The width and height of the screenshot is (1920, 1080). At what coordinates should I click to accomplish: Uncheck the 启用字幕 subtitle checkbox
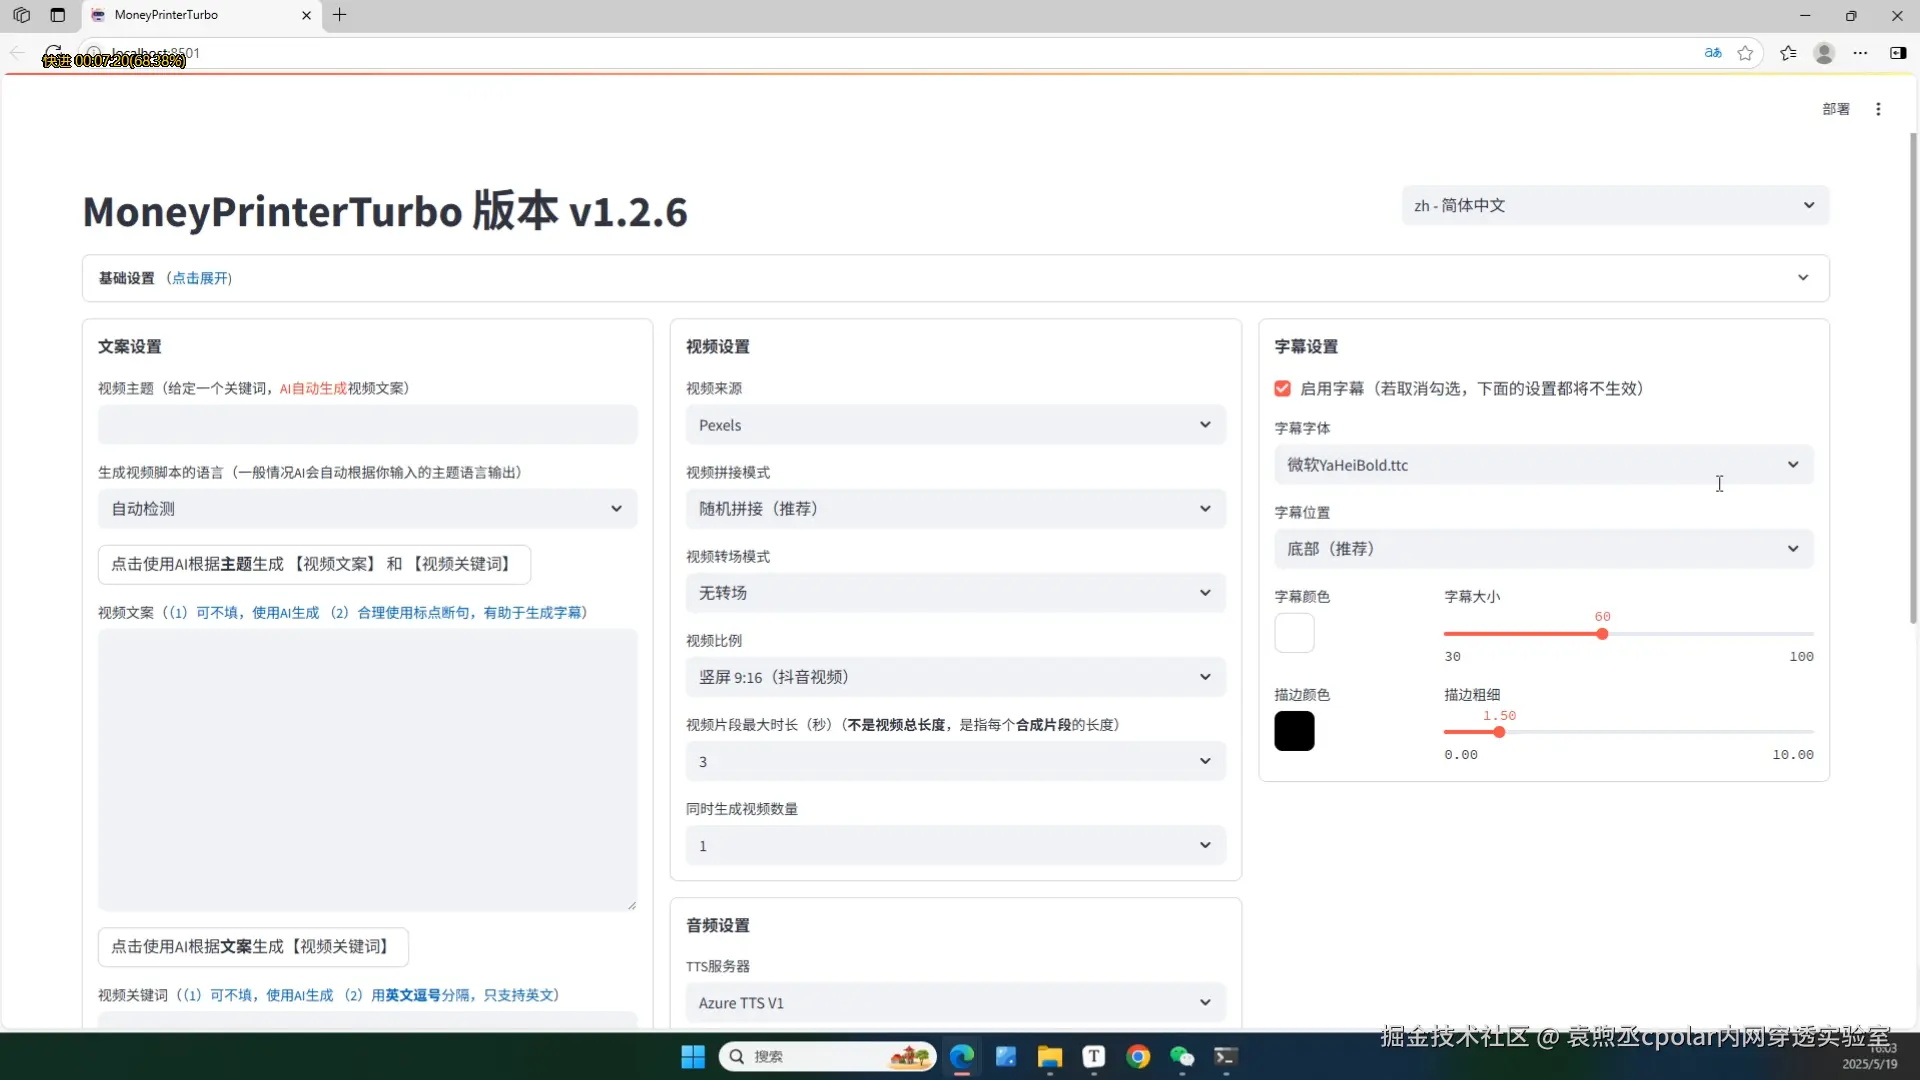pyautogui.click(x=1282, y=389)
